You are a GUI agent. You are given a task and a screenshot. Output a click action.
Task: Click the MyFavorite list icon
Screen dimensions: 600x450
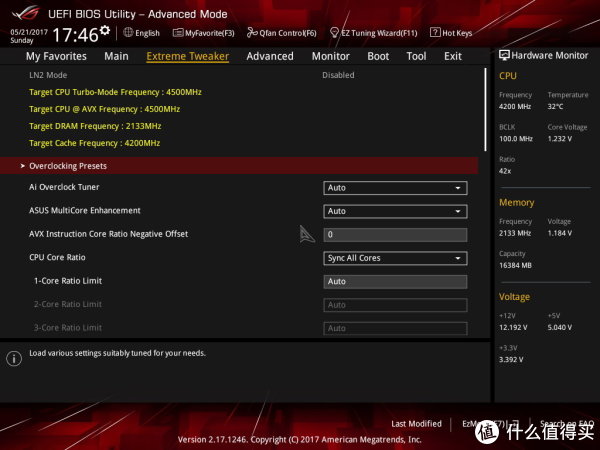coord(178,33)
